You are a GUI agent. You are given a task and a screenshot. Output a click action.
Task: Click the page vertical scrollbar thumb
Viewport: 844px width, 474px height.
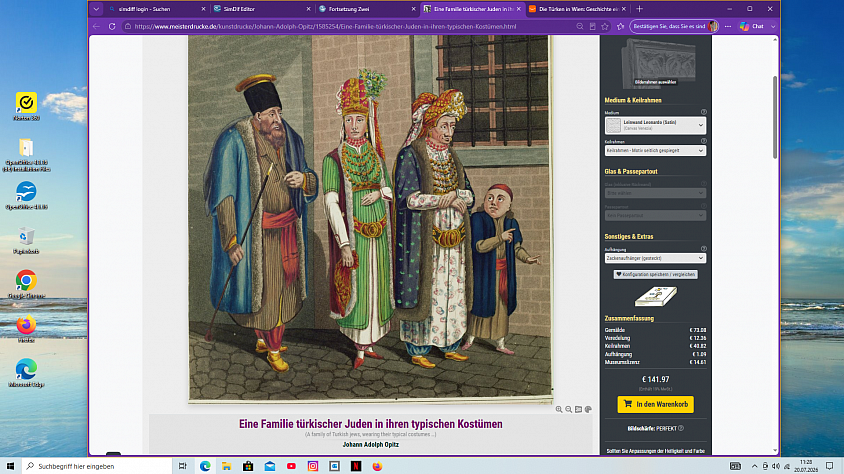(x=775, y=117)
